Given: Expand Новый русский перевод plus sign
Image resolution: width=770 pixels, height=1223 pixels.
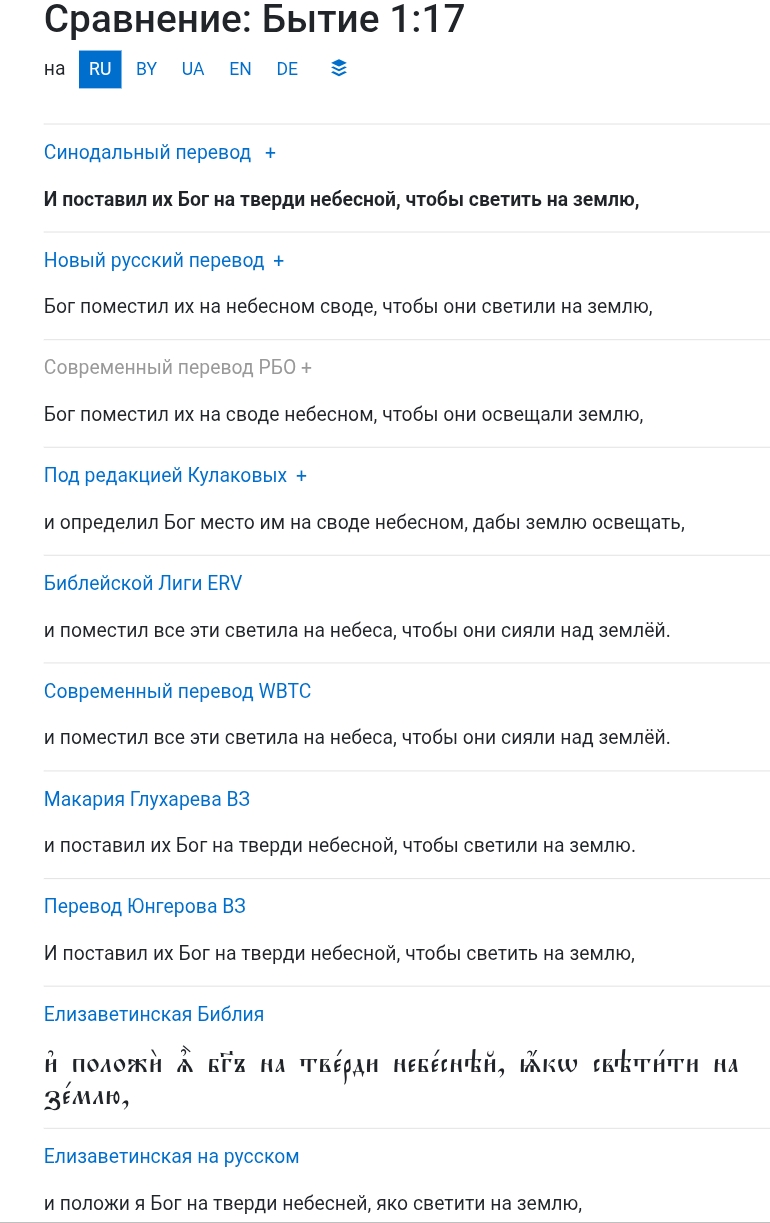Looking at the screenshot, I should click(279, 261).
